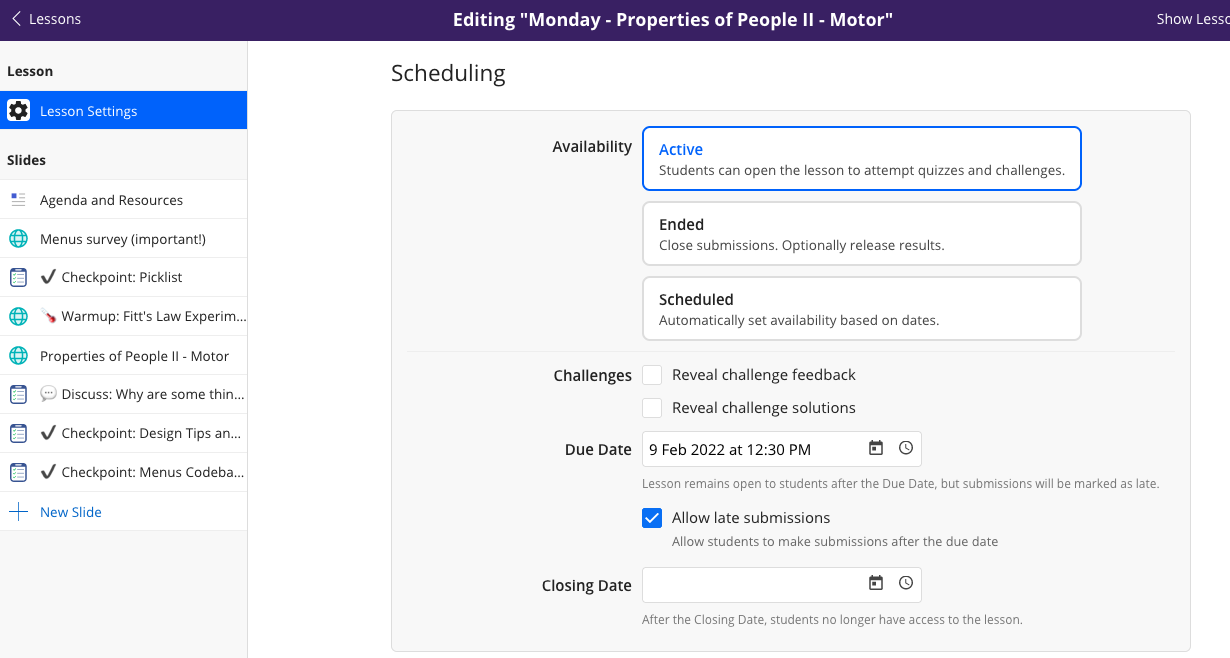Screen dimensions: 1230x658
Task: Select the Scheduled availability option
Action: [x=861, y=309]
